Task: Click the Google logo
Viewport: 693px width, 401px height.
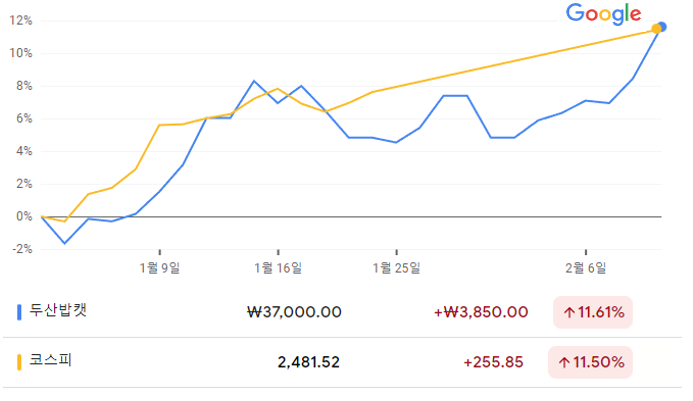Action: [x=602, y=13]
